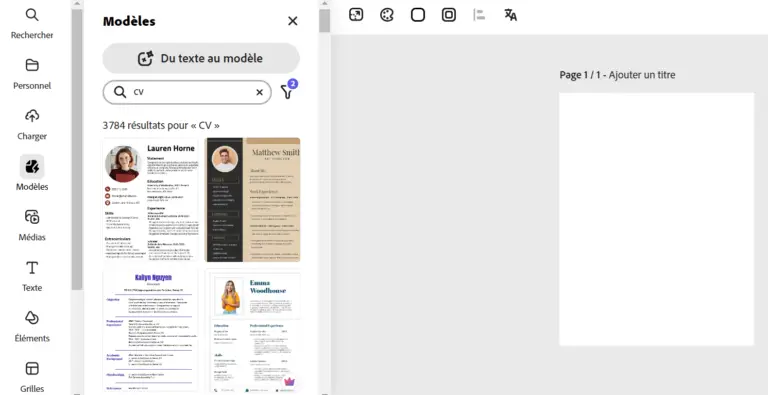768x395 pixels.
Task: Click the Du texte au modèle button
Action: pyautogui.click(x=201, y=58)
